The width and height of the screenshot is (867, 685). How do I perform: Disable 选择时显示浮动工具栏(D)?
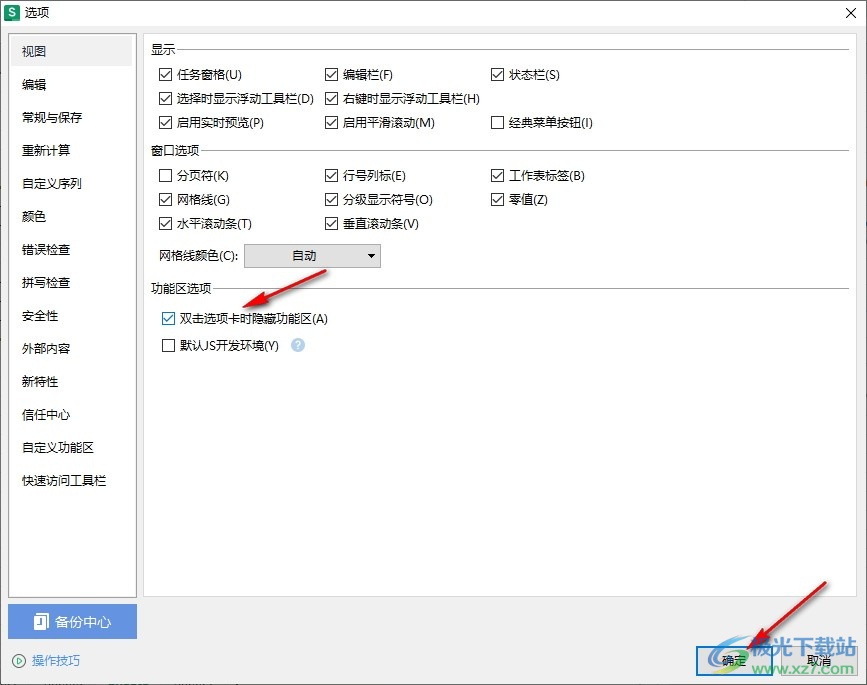point(165,98)
